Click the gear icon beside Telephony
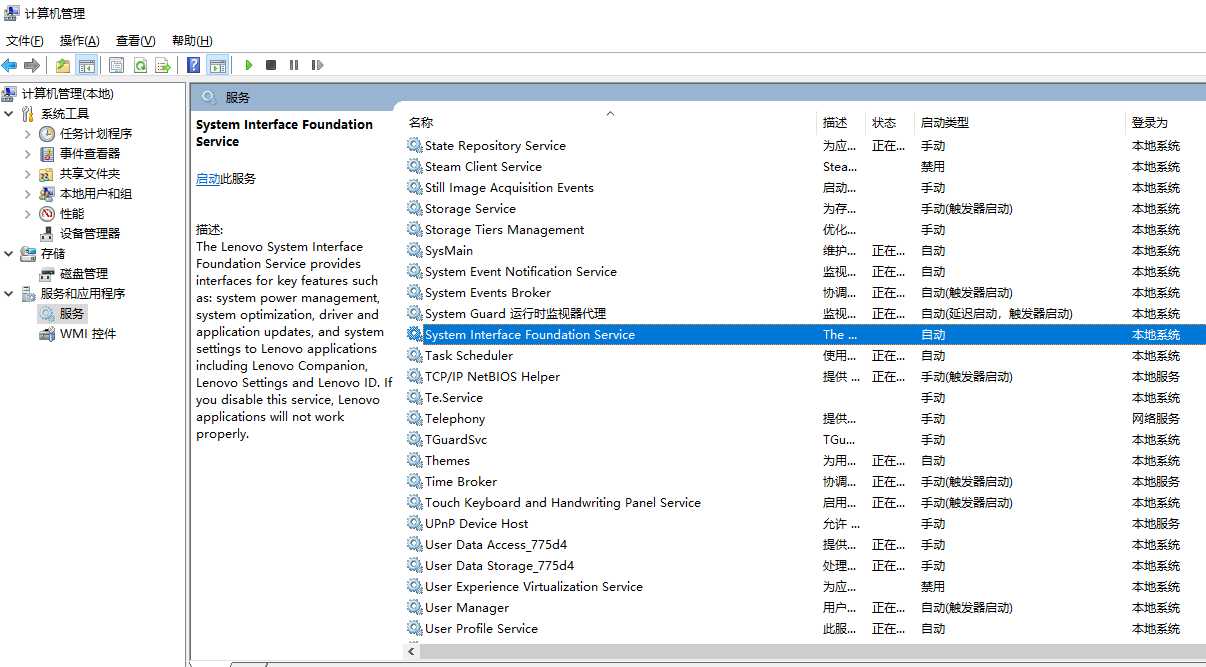 click(415, 419)
